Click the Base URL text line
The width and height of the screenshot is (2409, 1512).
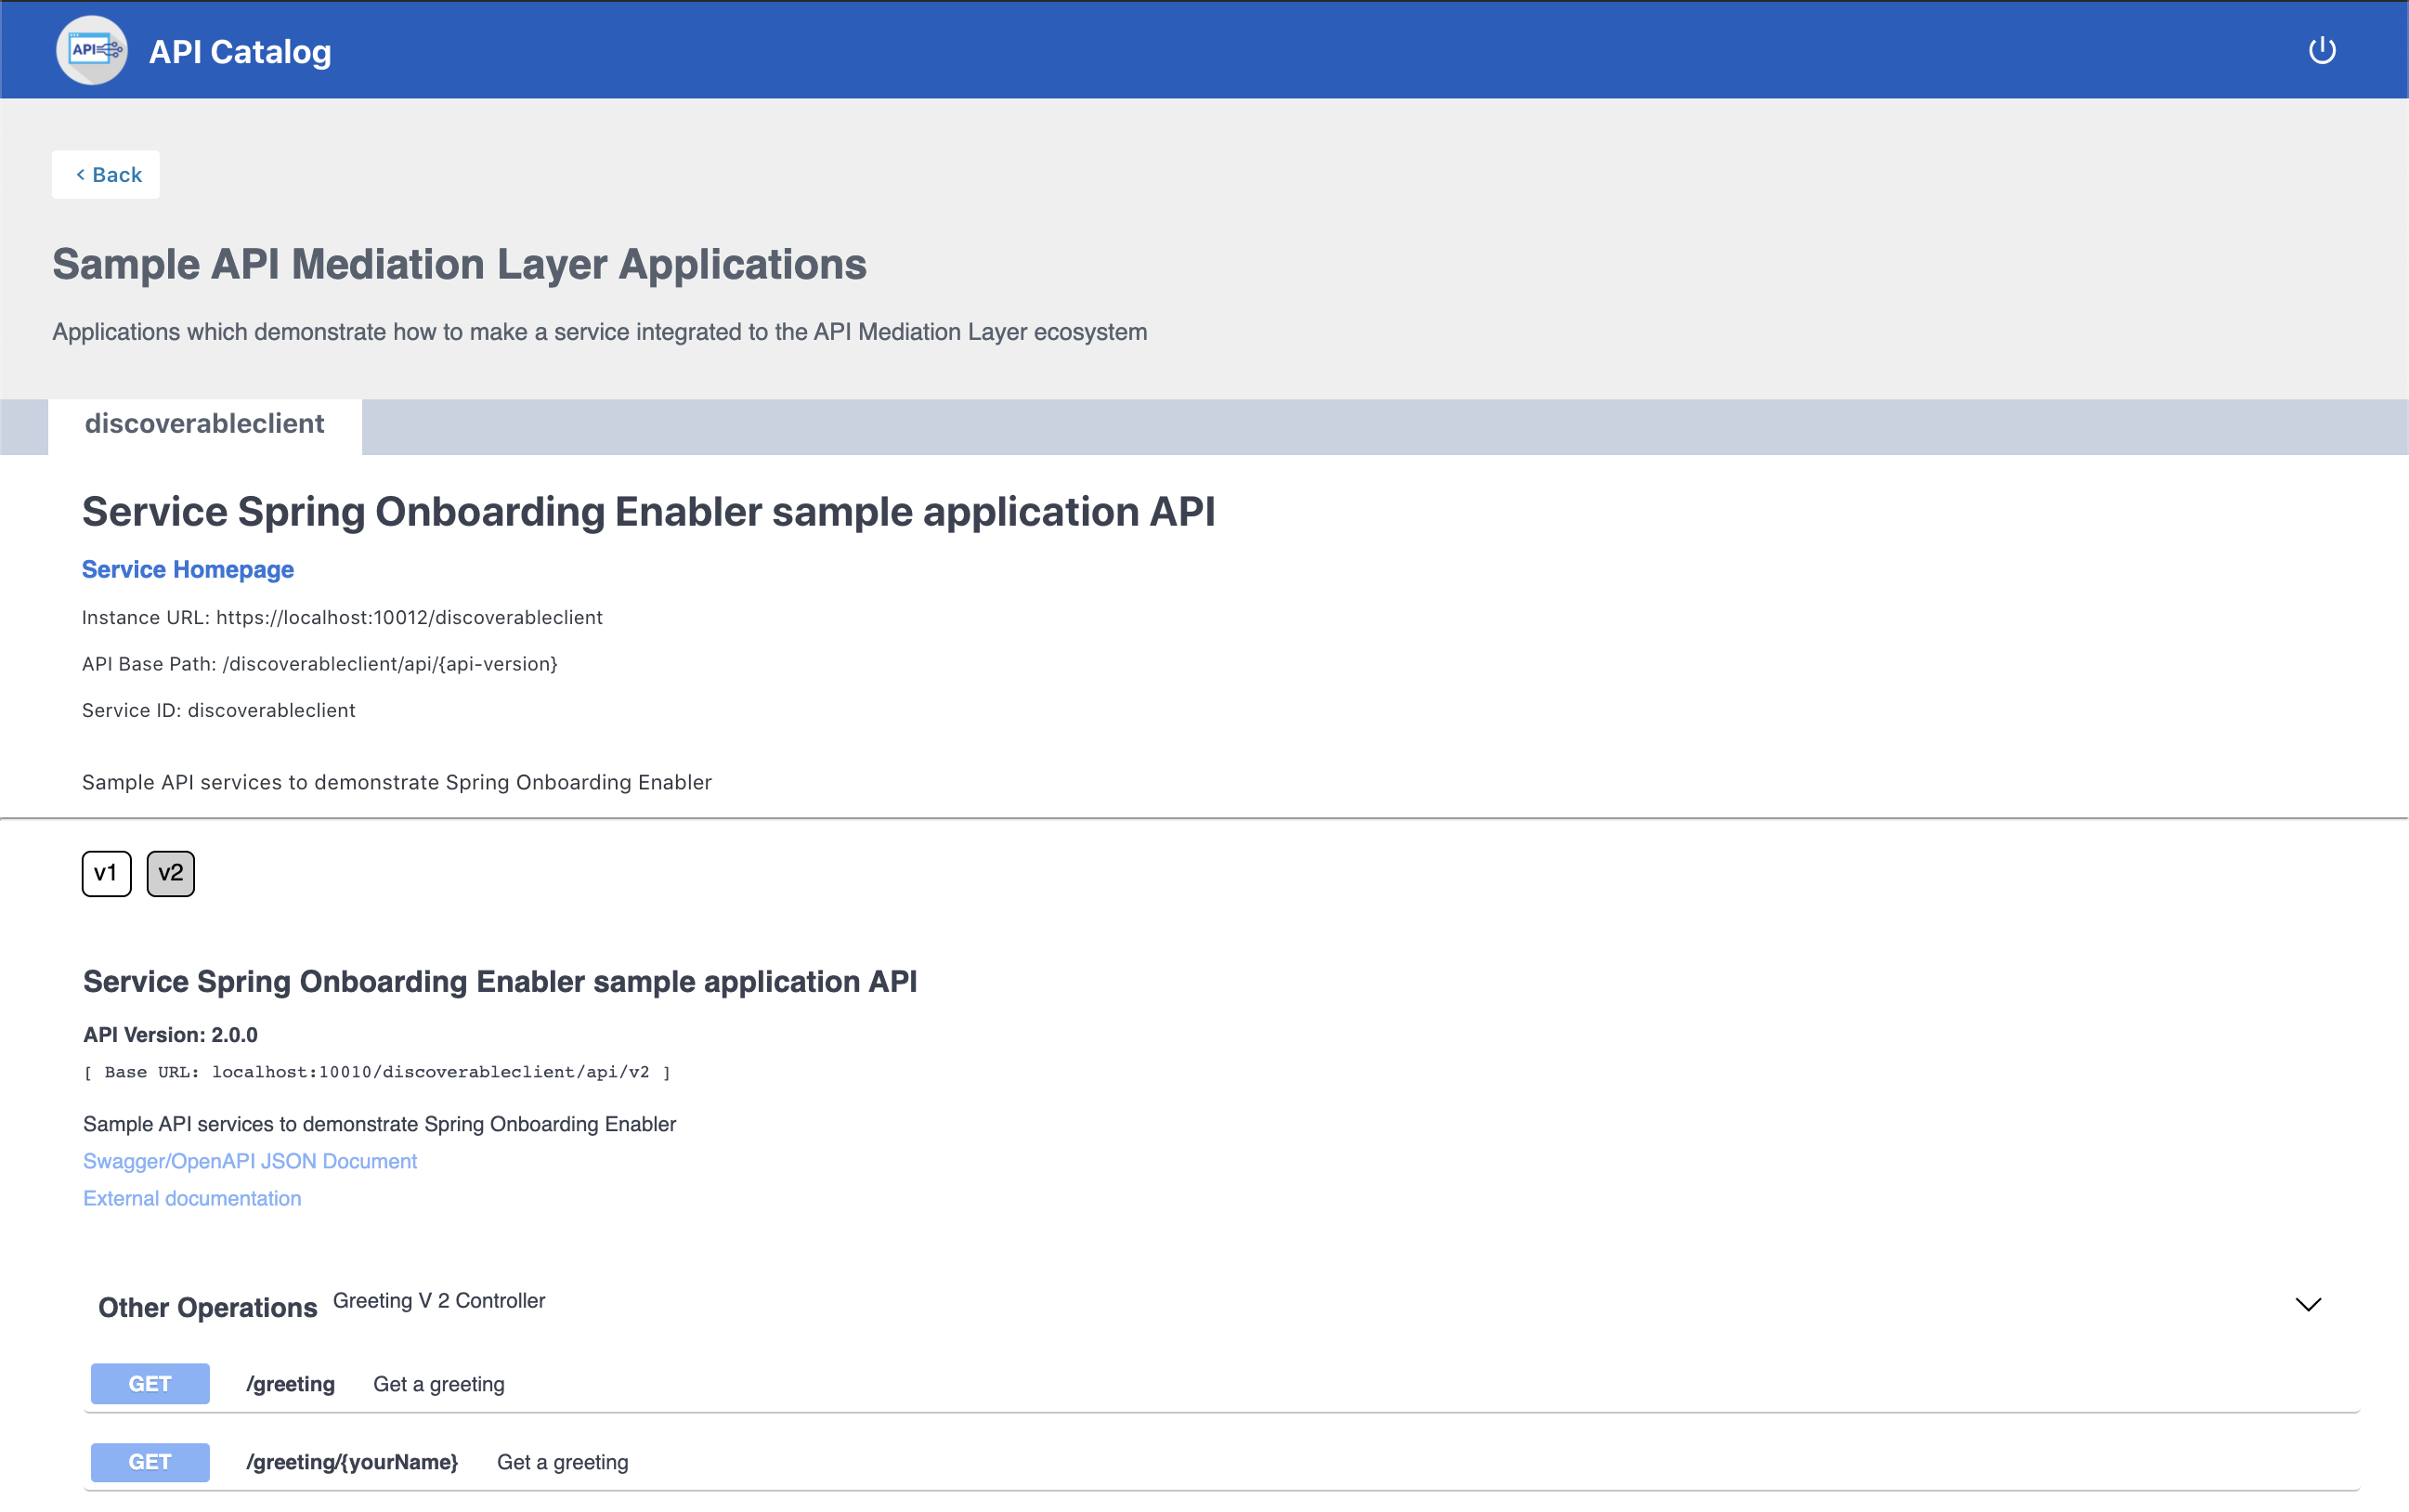(377, 1072)
